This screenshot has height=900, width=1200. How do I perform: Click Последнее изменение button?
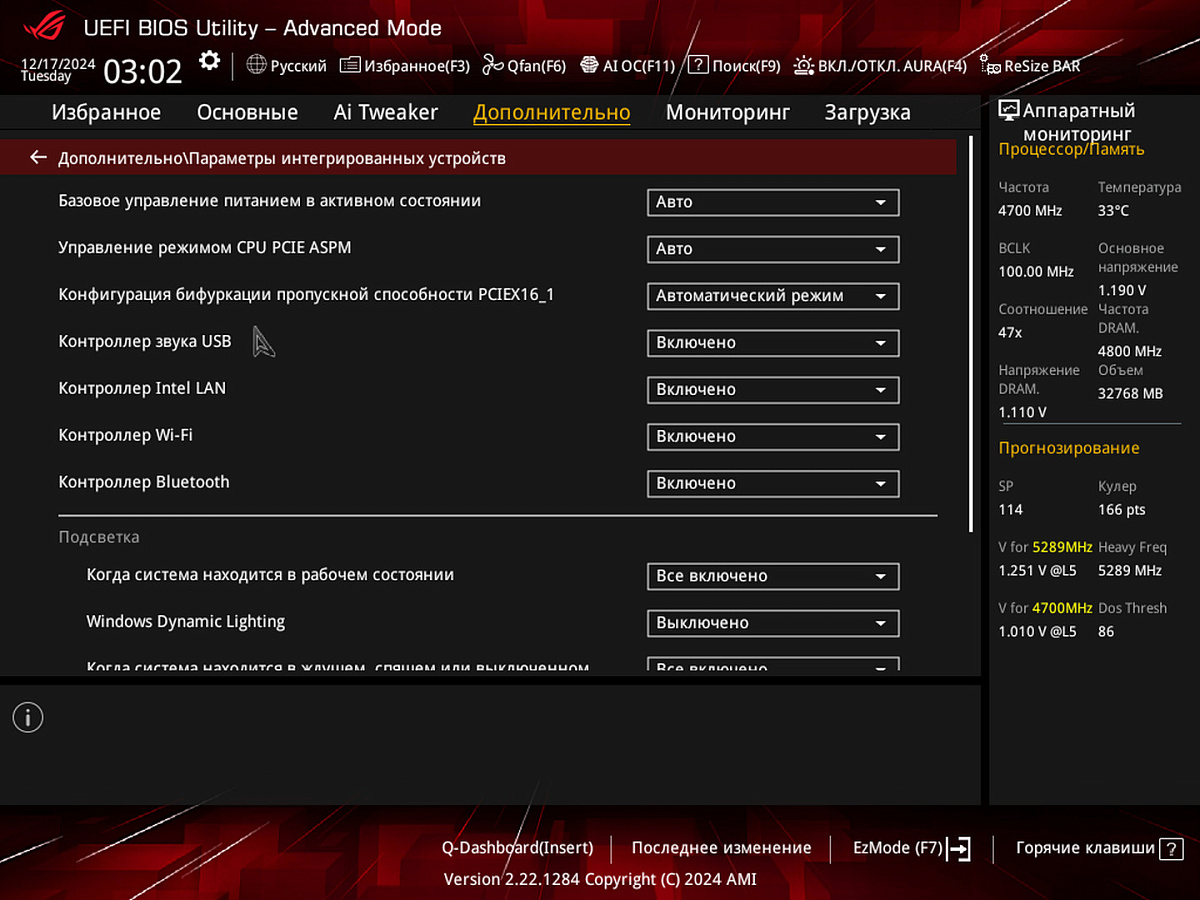722,848
